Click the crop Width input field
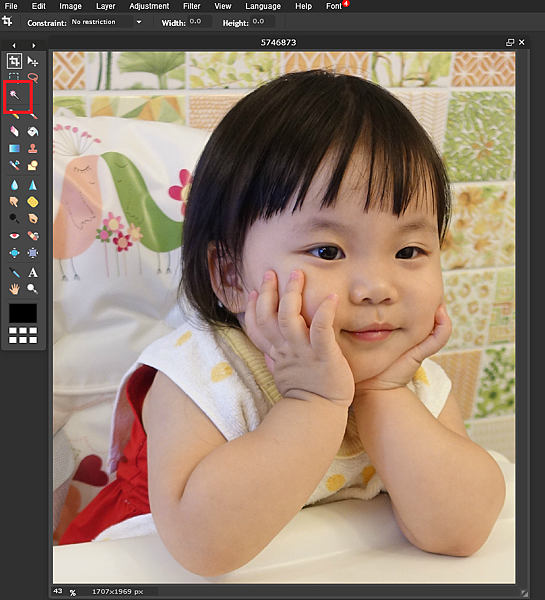The image size is (545, 600). point(199,22)
